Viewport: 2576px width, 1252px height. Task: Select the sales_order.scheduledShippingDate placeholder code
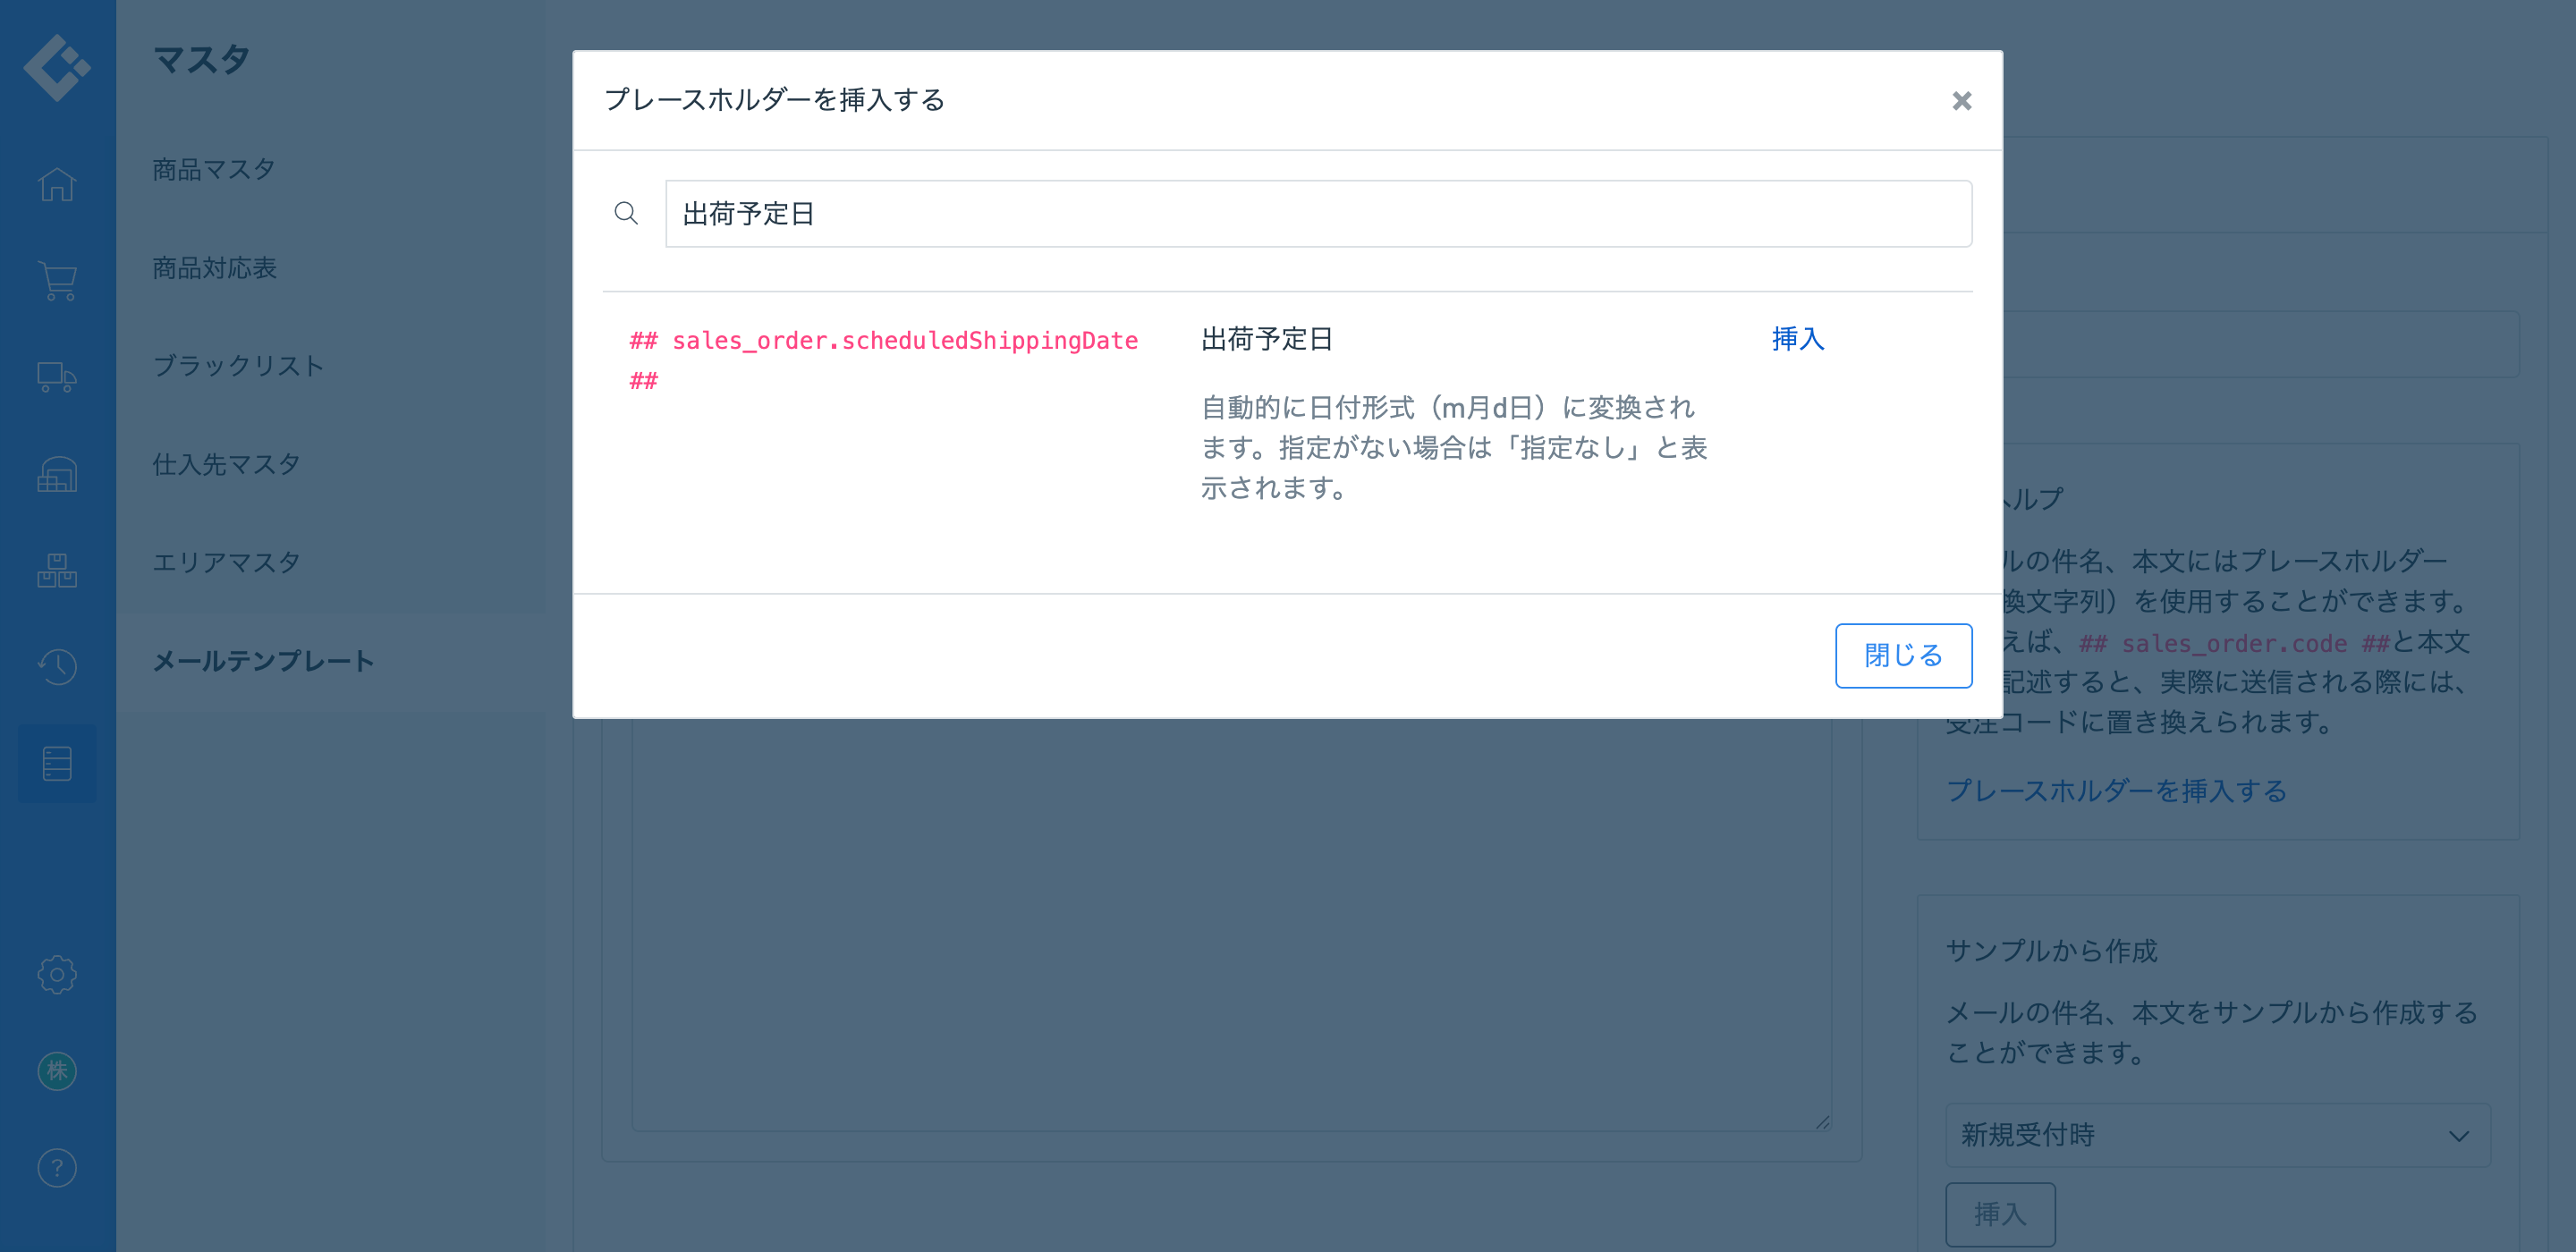883,360
